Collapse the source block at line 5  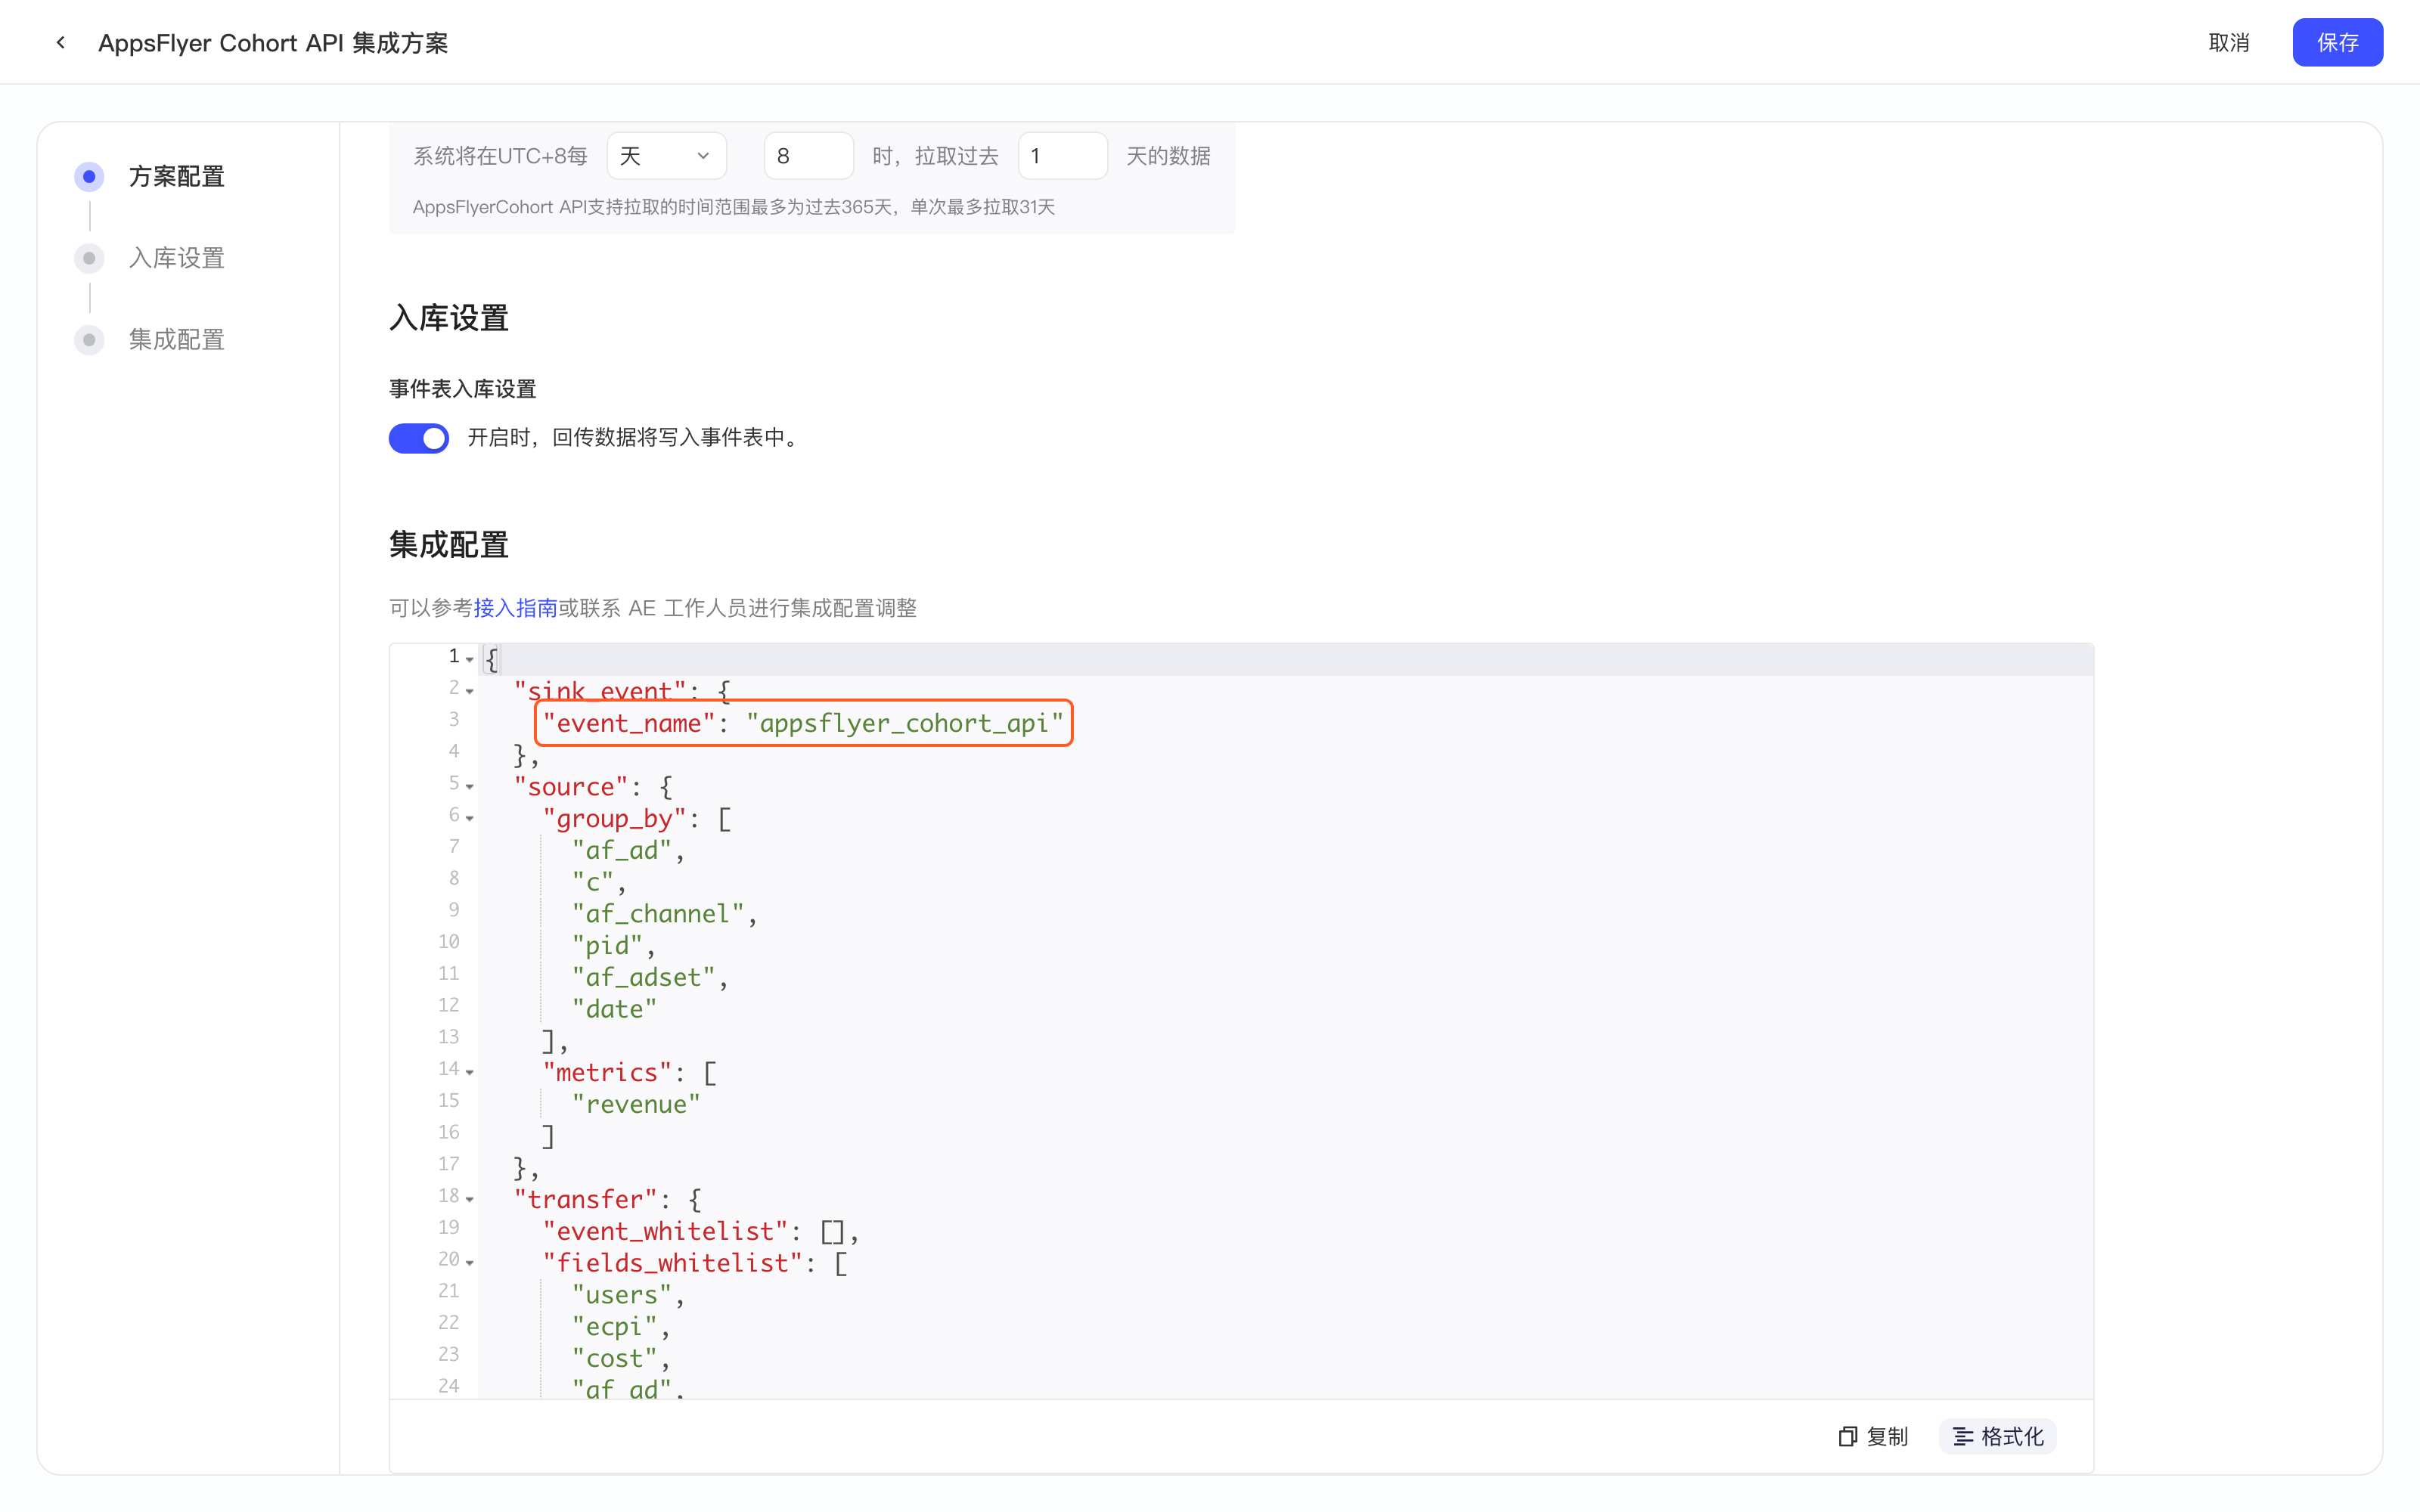pos(470,786)
